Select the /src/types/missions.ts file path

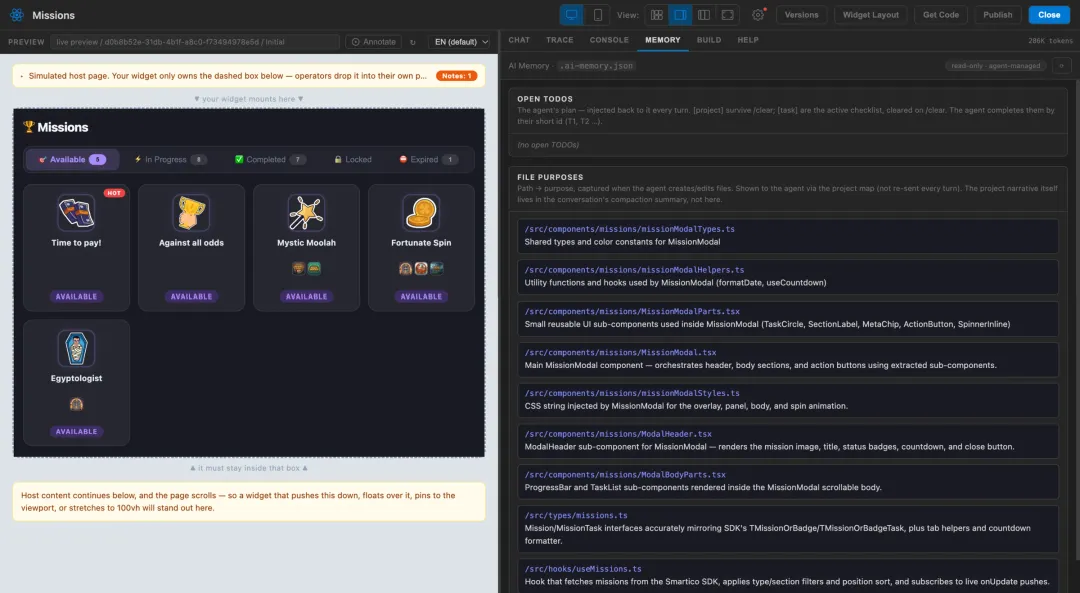pyautogui.click(x=576, y=515)
